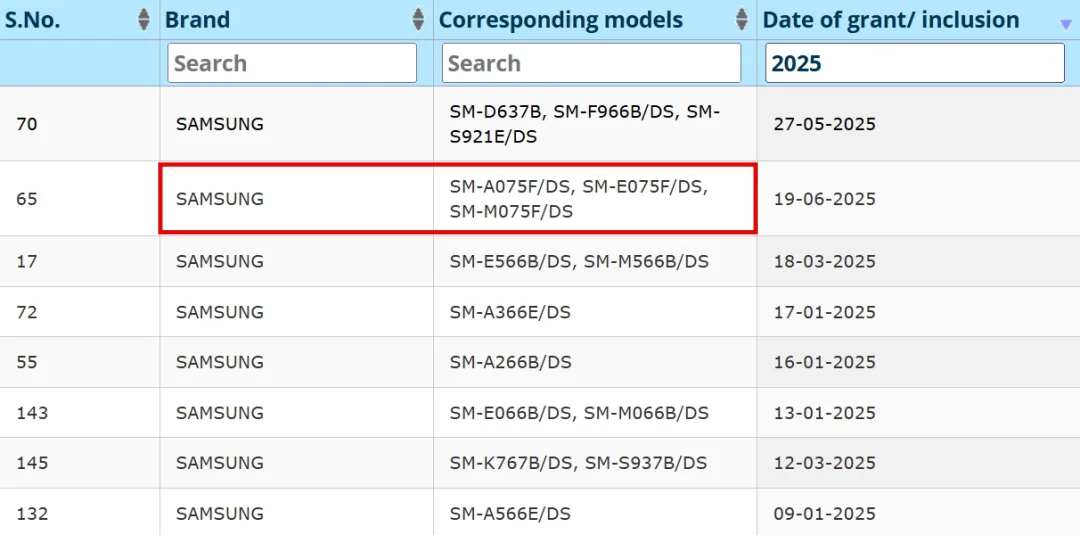Select serial number 70 cell
This screenshot has height=535, width=1080.
[x=80, y=124]
